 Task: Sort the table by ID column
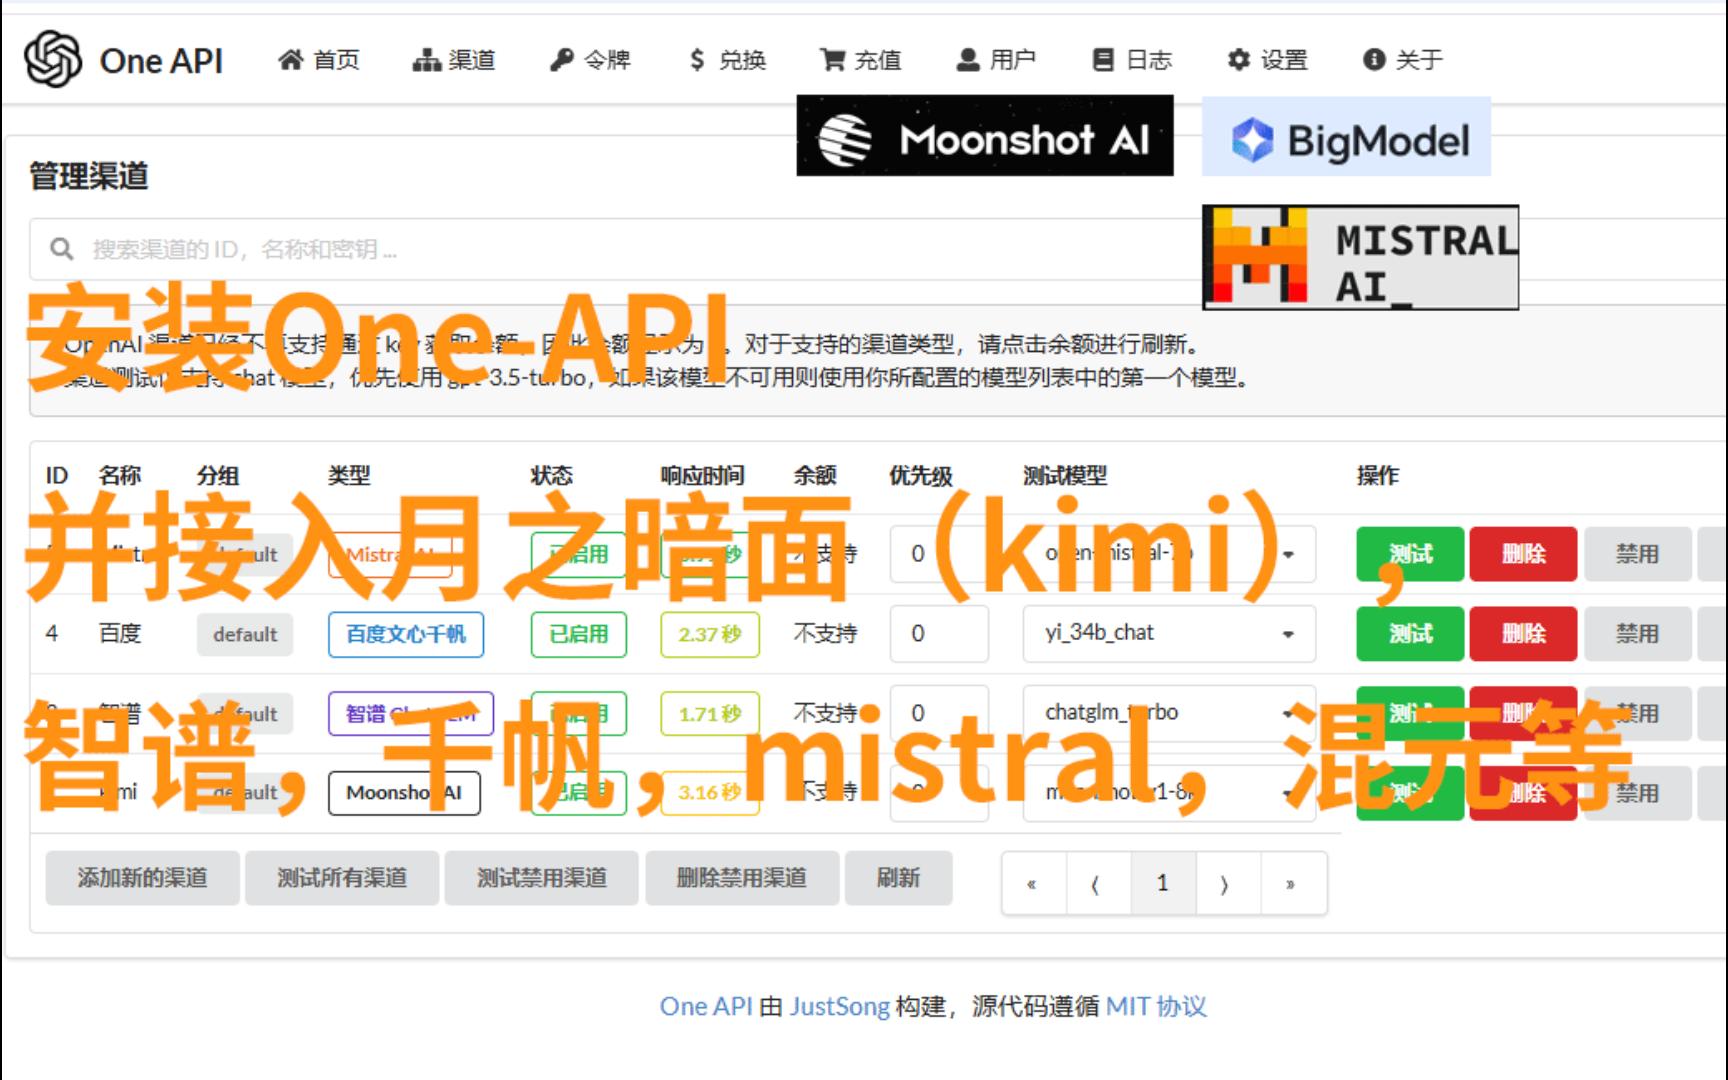pyautogui.click(x=57, y=475)
